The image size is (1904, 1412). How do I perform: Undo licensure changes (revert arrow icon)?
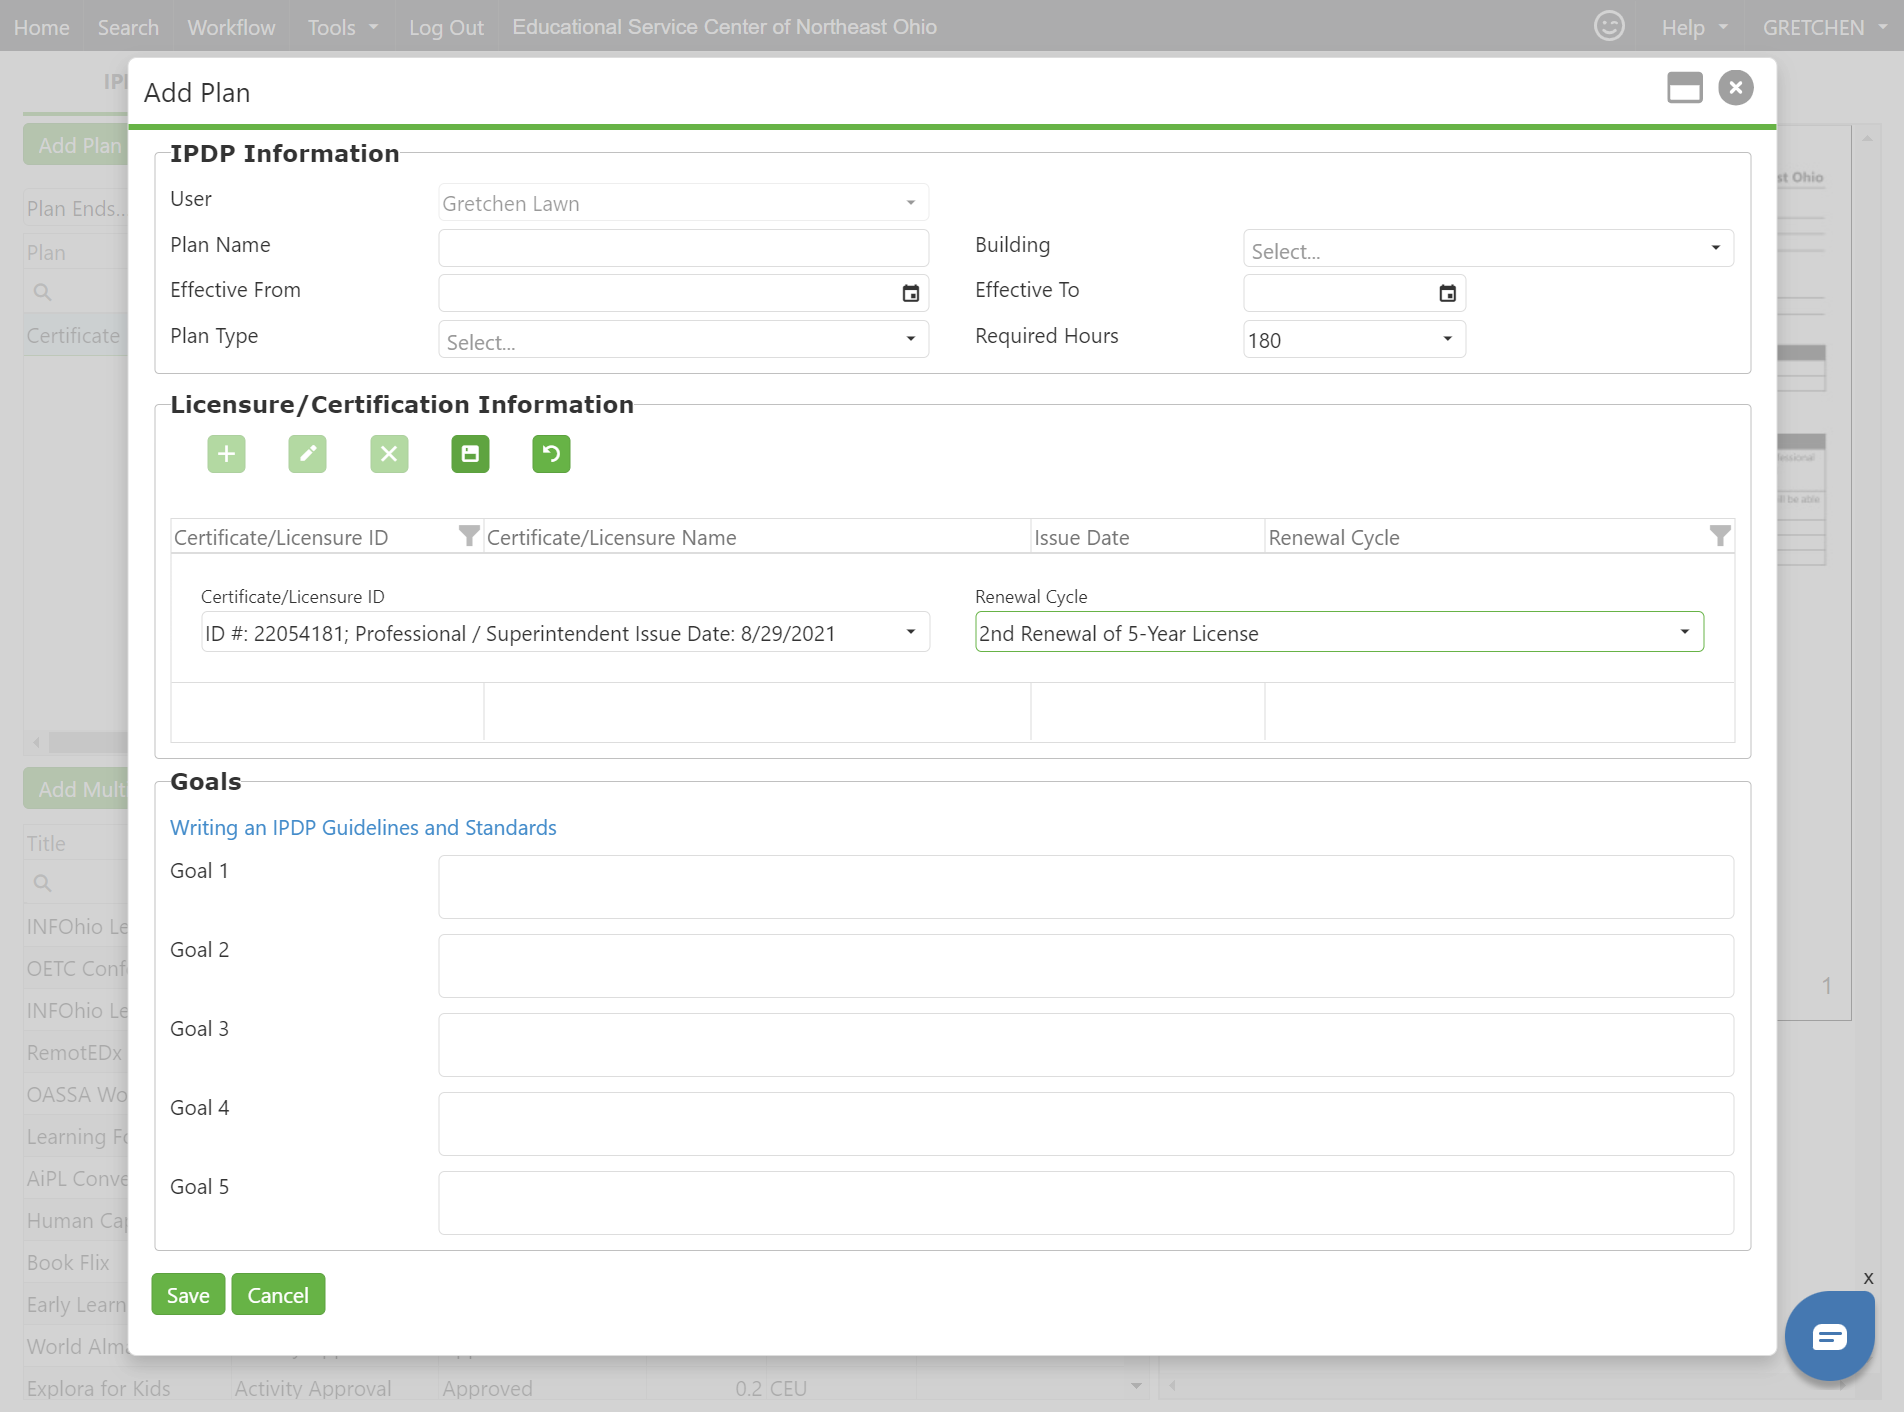tap(551, 454)
